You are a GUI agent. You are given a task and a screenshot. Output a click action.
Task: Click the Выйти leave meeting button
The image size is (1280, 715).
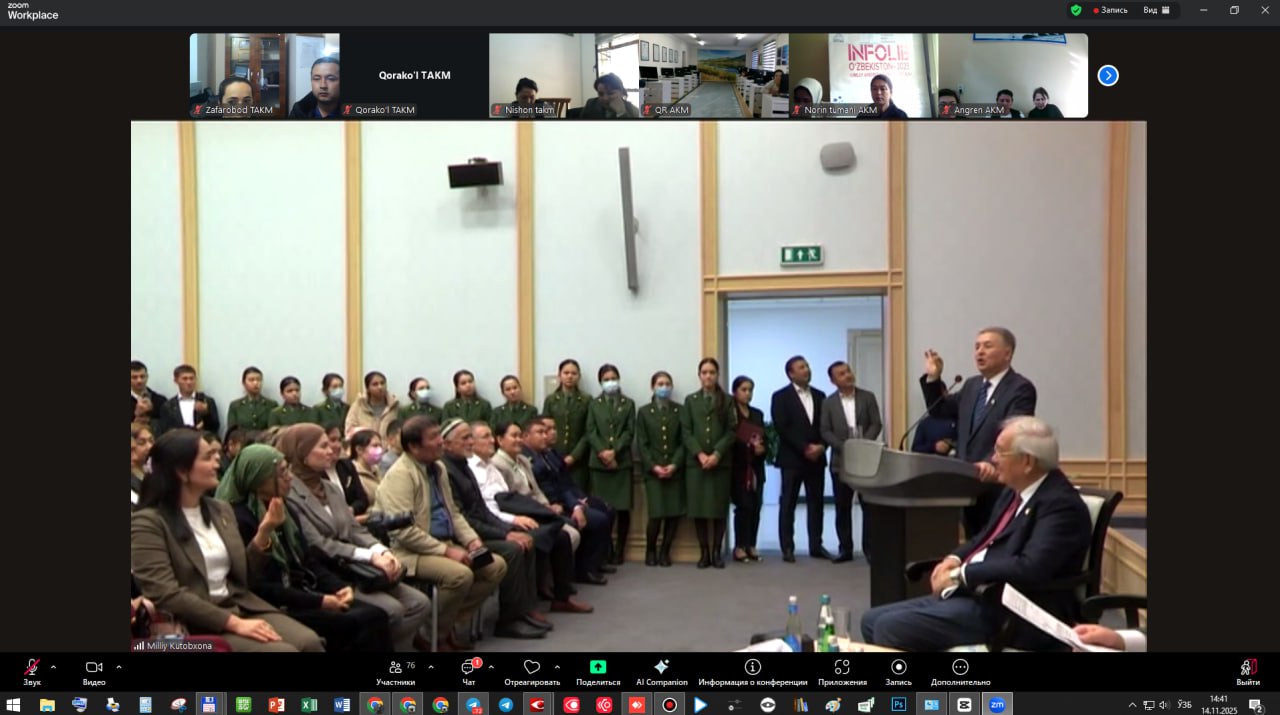tap(1247, 671)
